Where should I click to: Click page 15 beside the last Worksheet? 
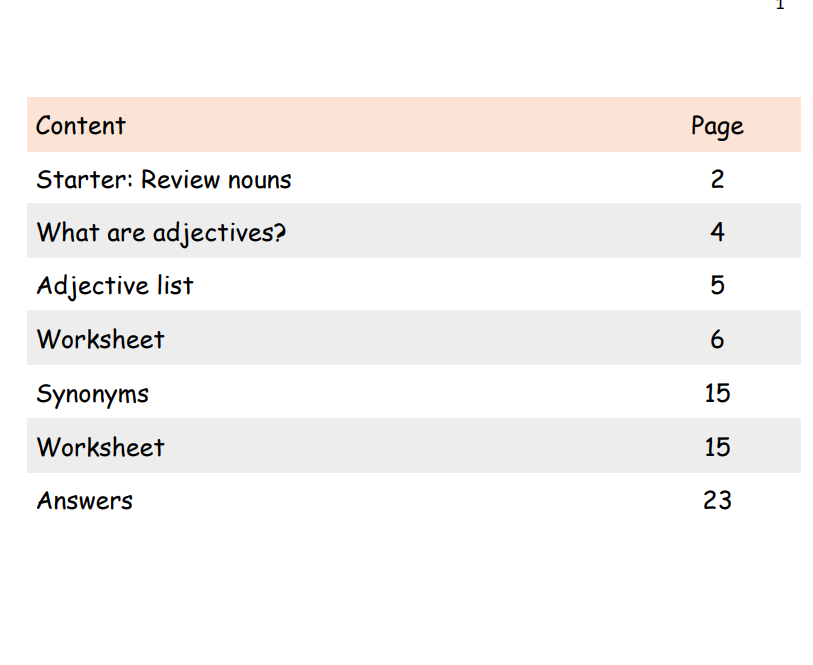point(717,447)
